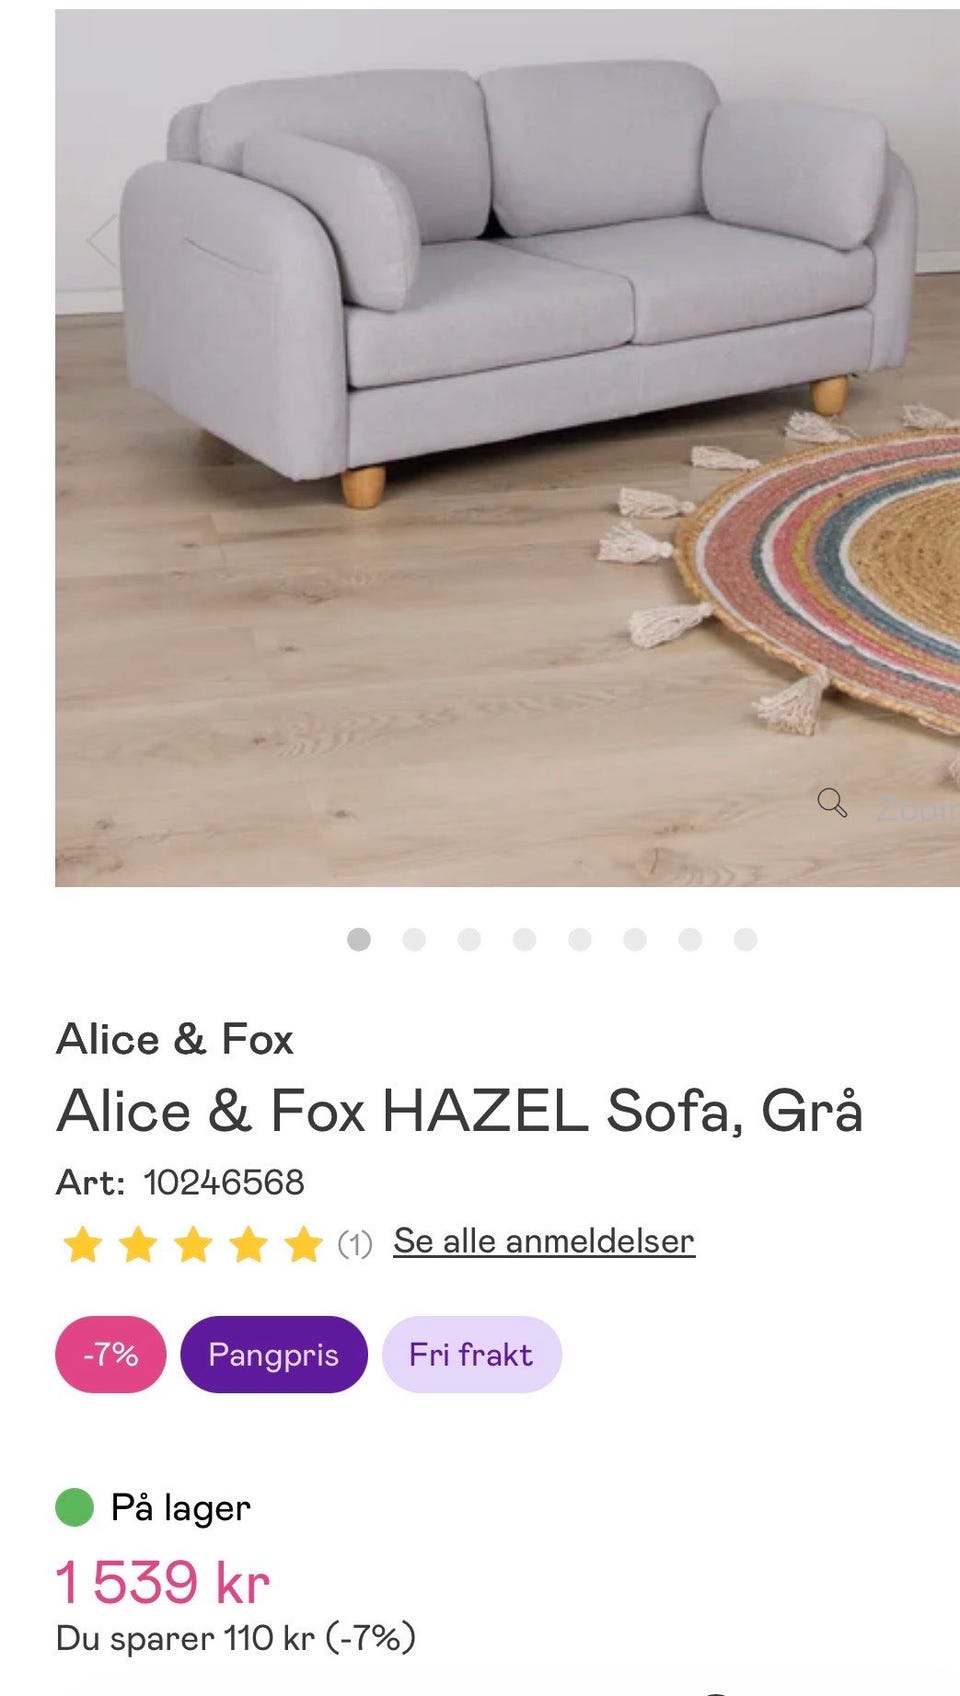
Task: Click the fifth yellow rating star
Action: [303, 1245]
